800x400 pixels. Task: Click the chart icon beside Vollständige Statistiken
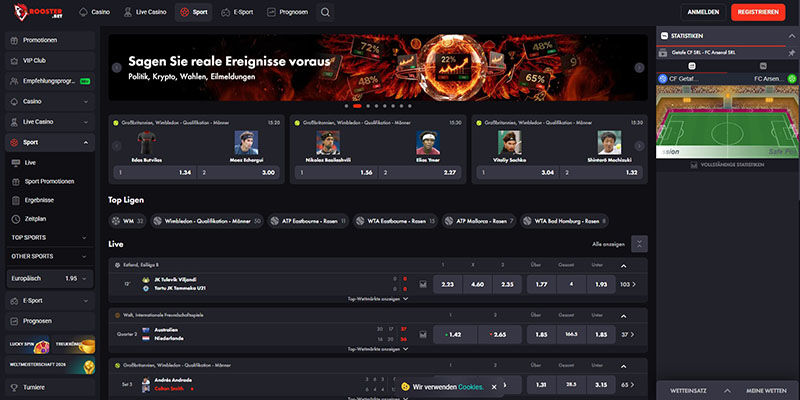pos(694,165)
